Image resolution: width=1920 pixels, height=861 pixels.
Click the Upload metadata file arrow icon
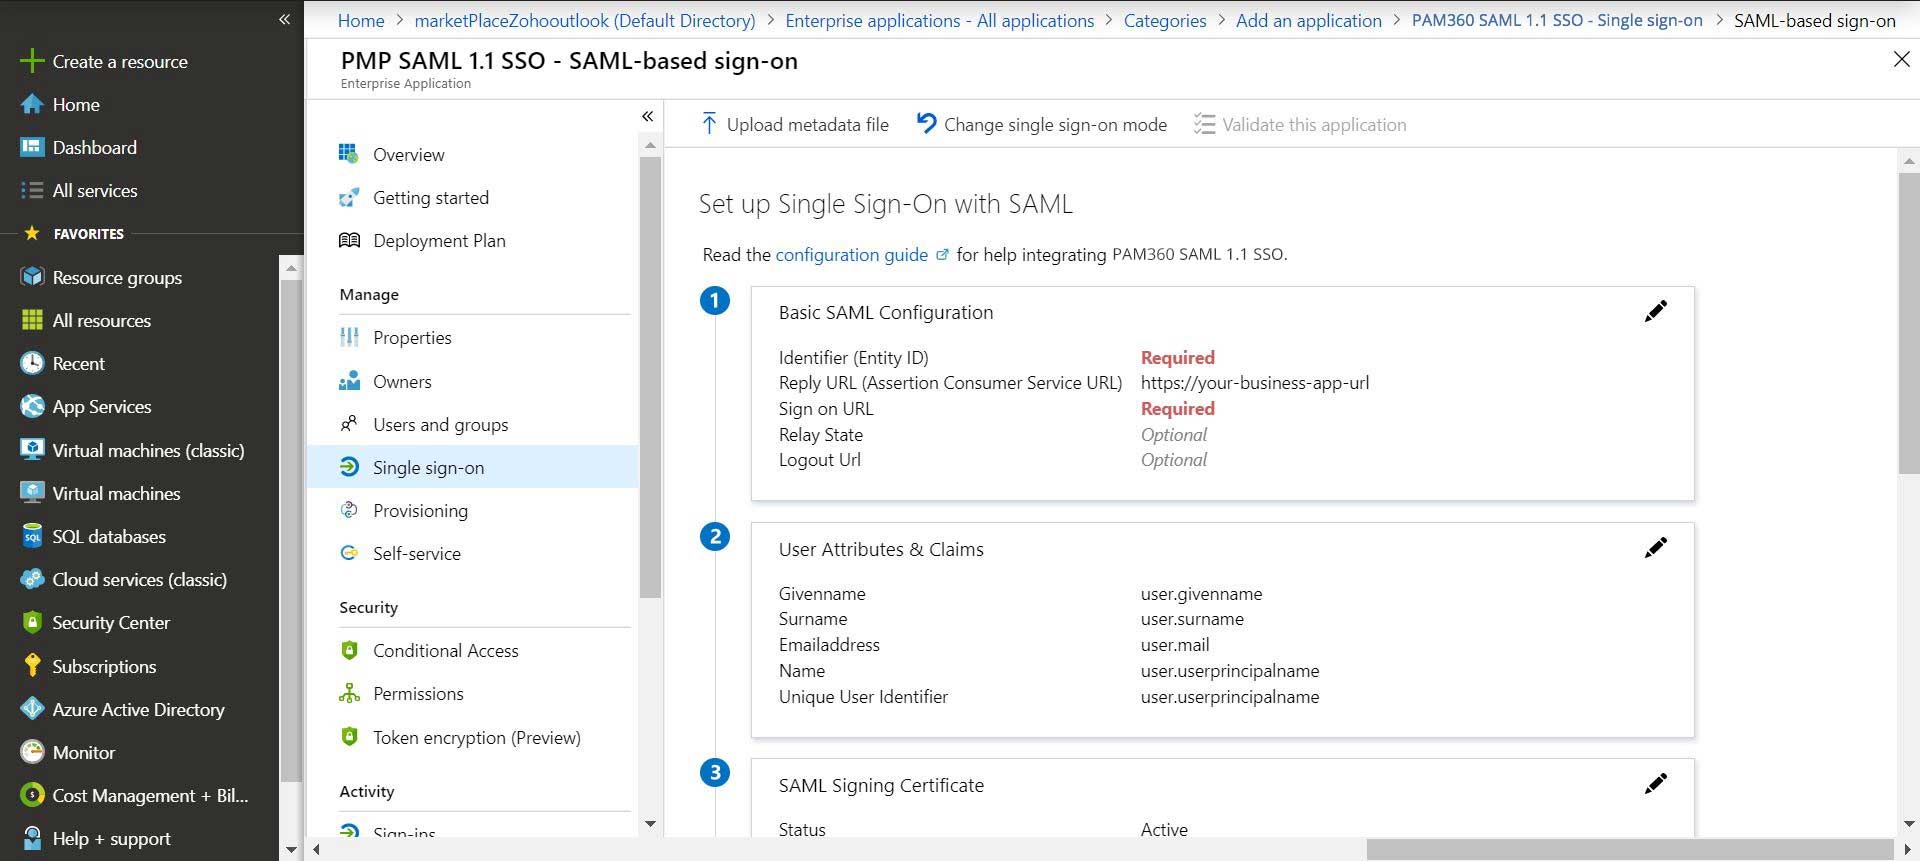click(x=709, y=124)
